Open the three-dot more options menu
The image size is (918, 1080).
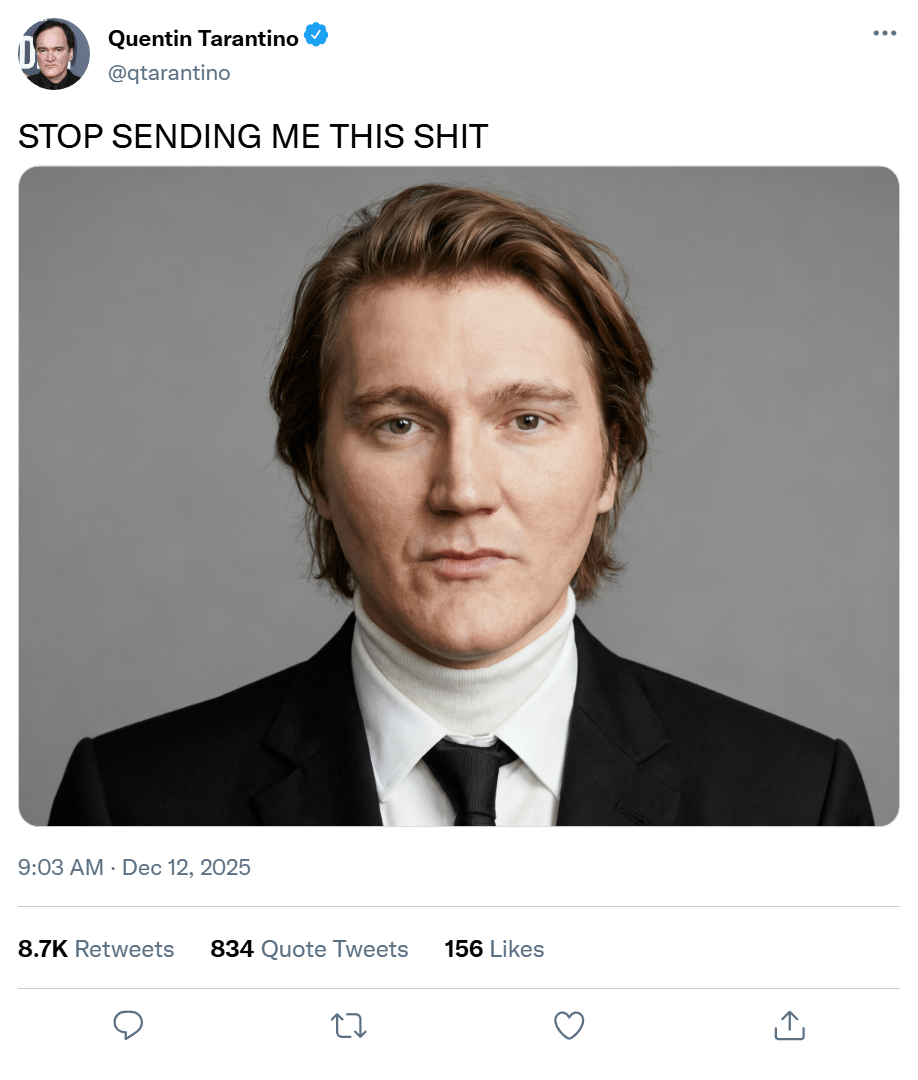coord(884,33)
